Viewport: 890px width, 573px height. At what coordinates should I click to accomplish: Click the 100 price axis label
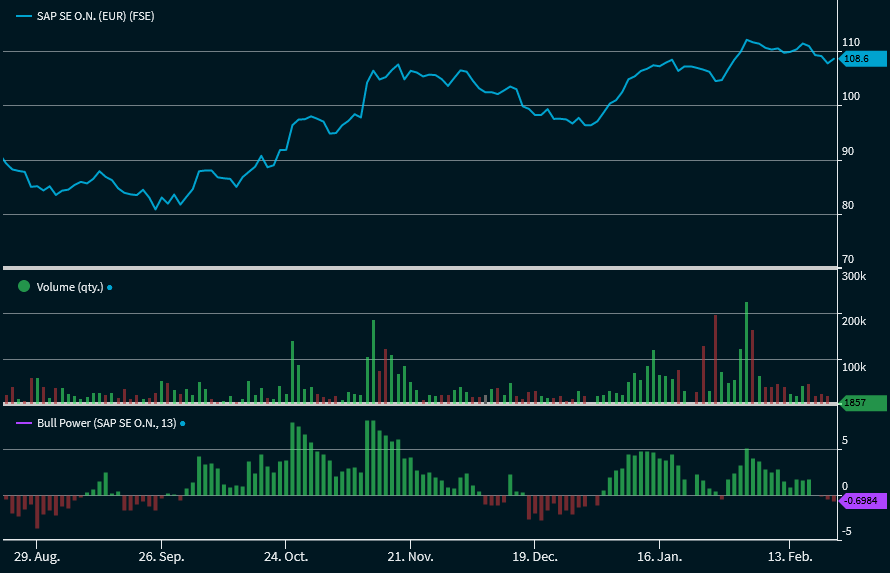click(x=850, y=97)
